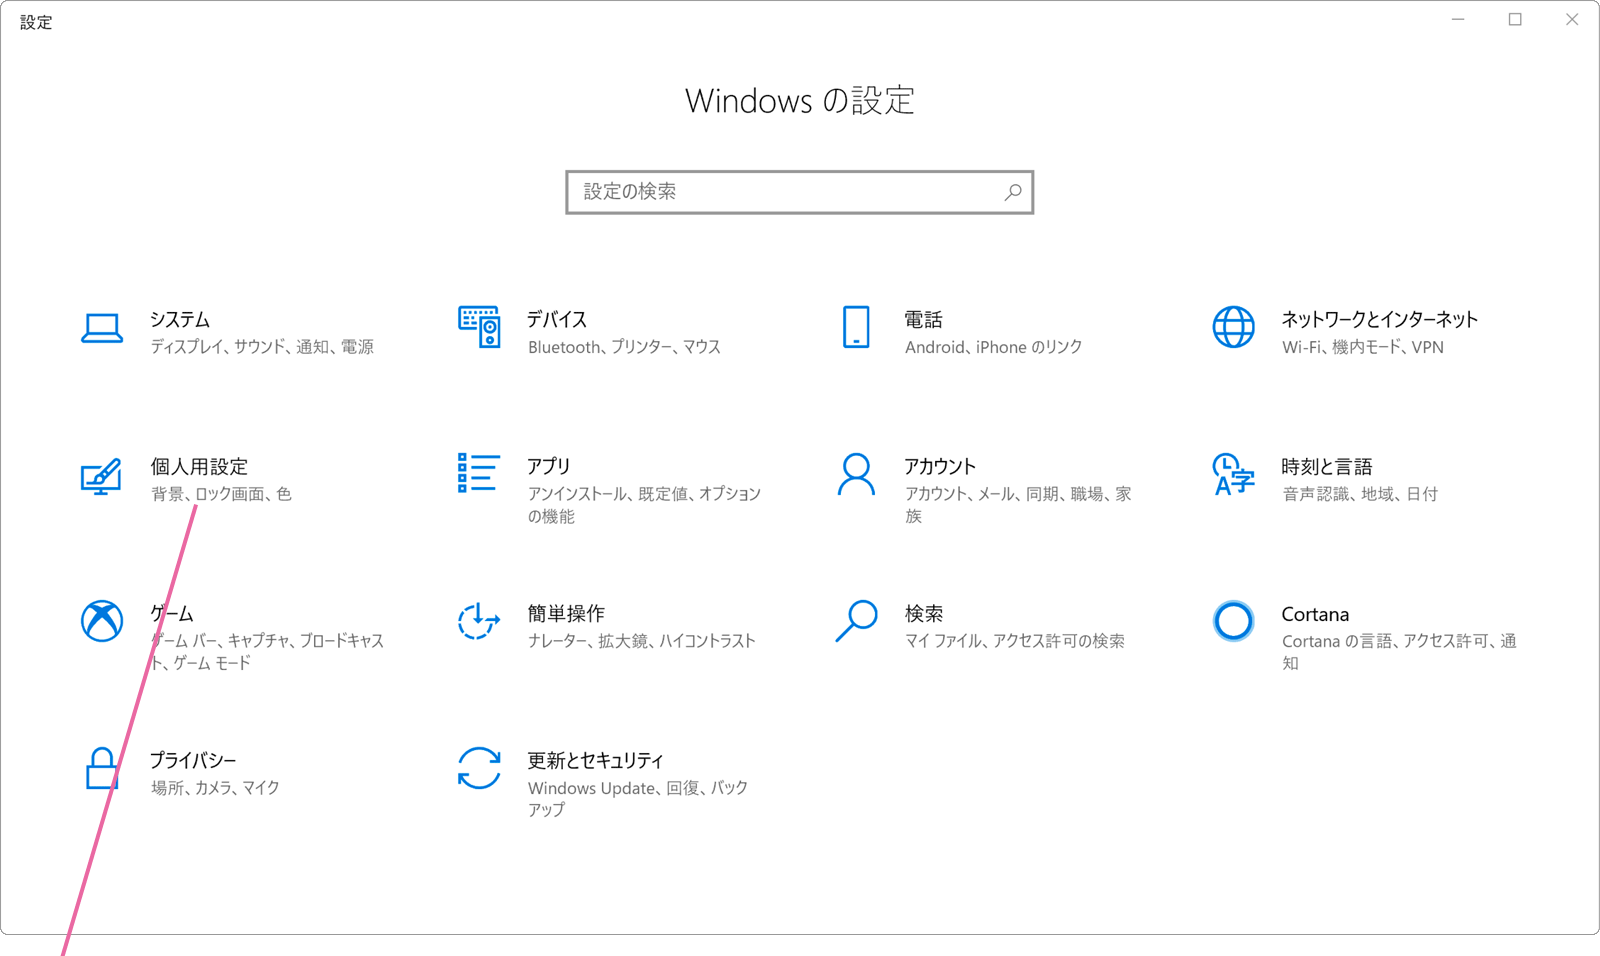
Task: Focus the 設定の検索 search field
Action: (799, 192)
